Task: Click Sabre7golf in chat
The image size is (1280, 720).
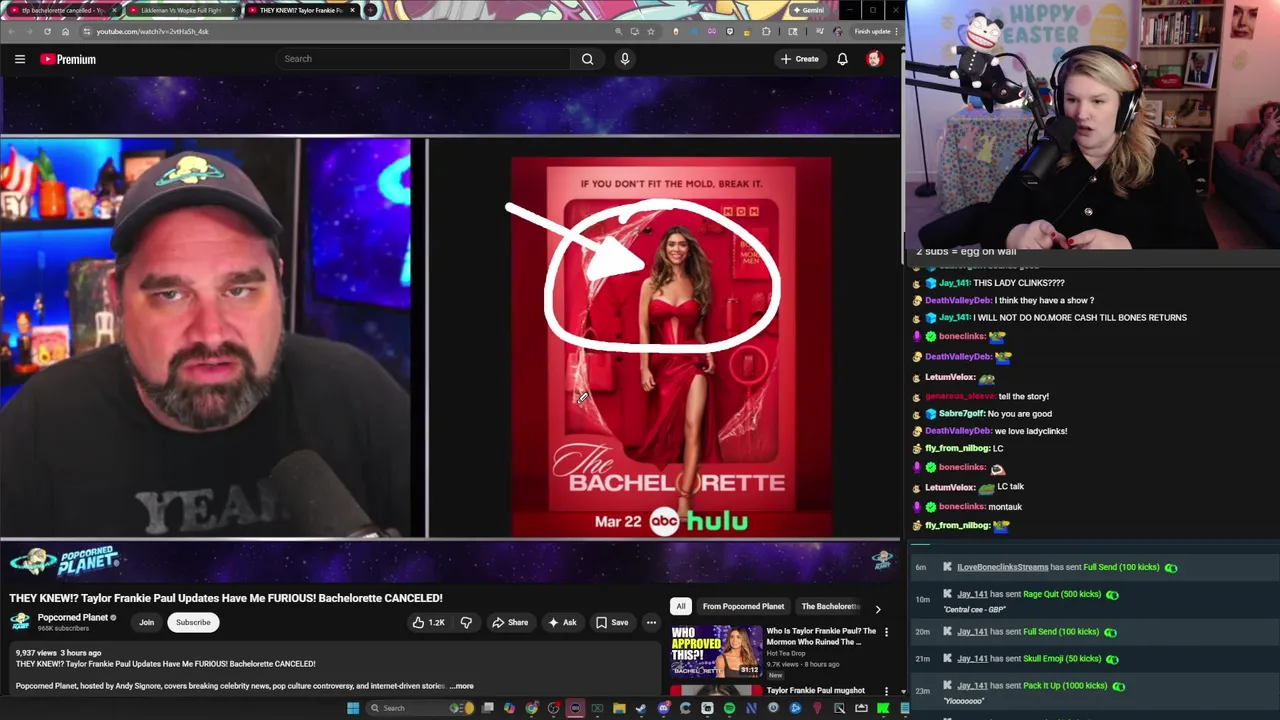Action: [x=961, y=414]
